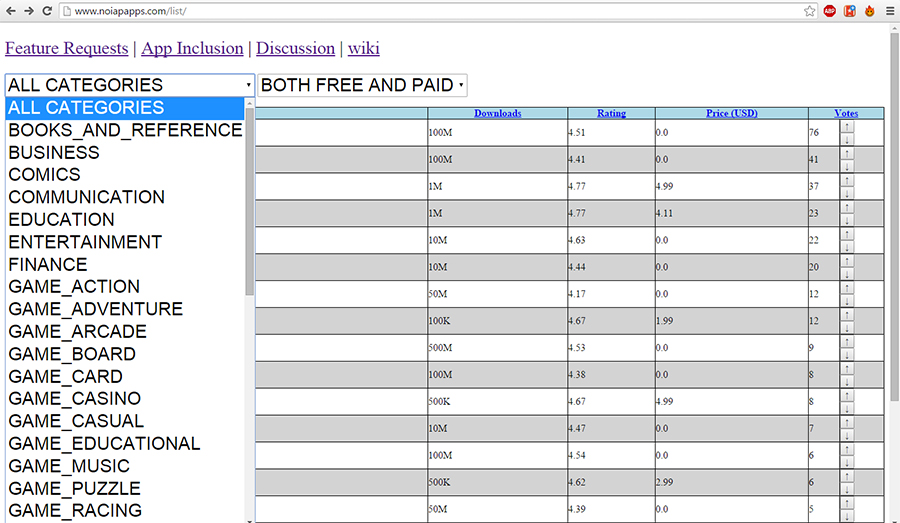Choose GAME_ARCADE from the list
Screen dimensions: 900x523
(125, 331)
